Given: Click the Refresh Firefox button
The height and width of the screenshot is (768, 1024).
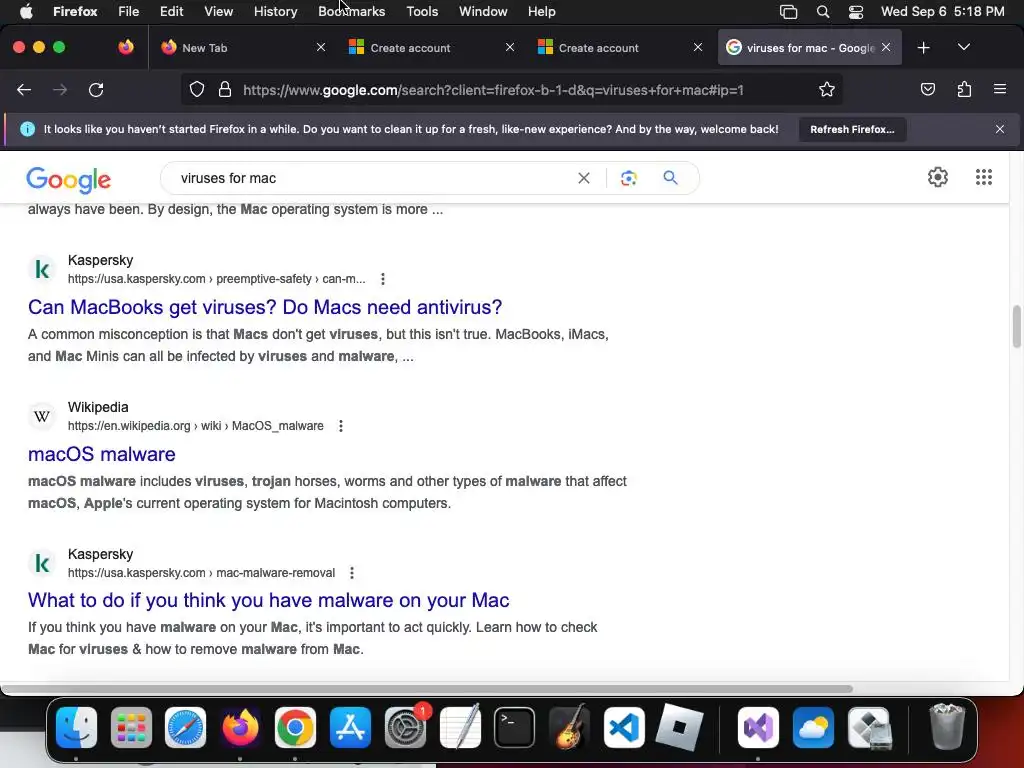Looking at the screenshot, I should tap(852, 129).
